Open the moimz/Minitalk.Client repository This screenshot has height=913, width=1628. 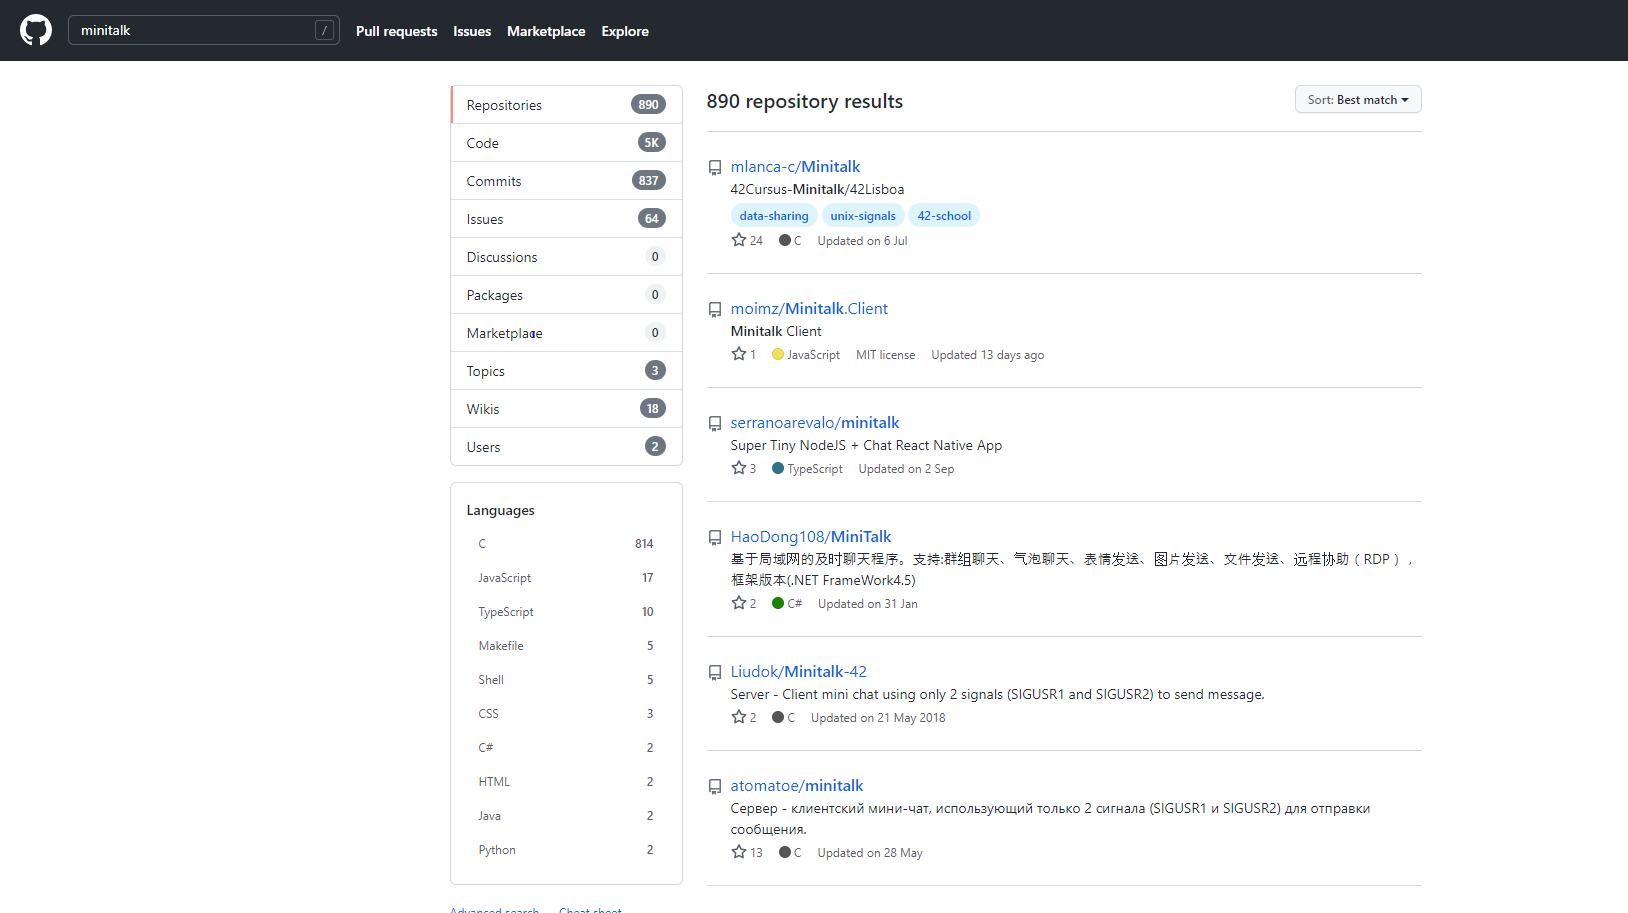click(809, 309)
